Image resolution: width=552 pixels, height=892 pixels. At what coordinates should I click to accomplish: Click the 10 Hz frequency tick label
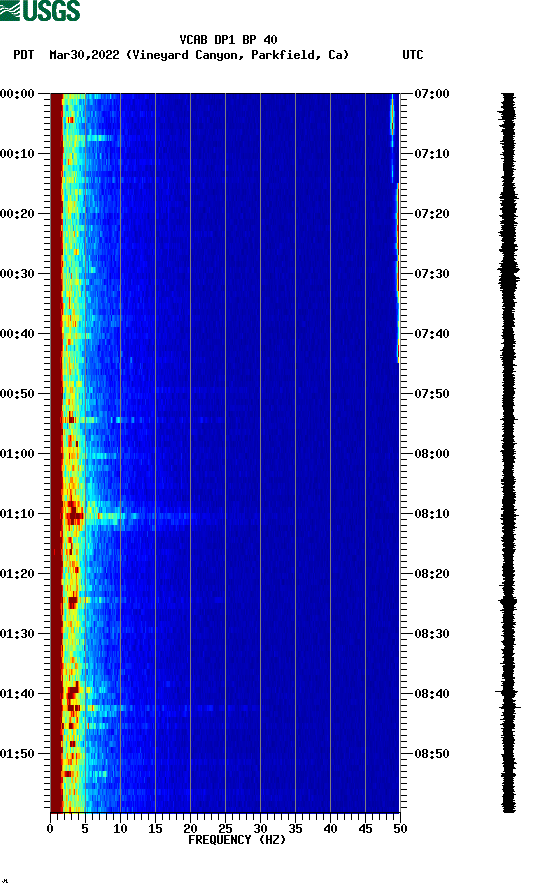[x=120, y=829]
